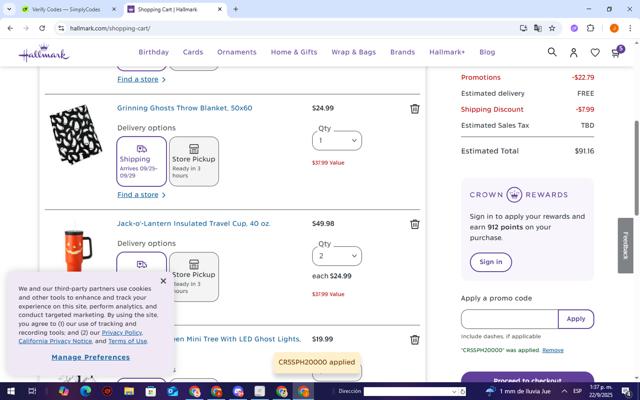
Task: Open Ornaments menu
Action: (x=237, y=52)
